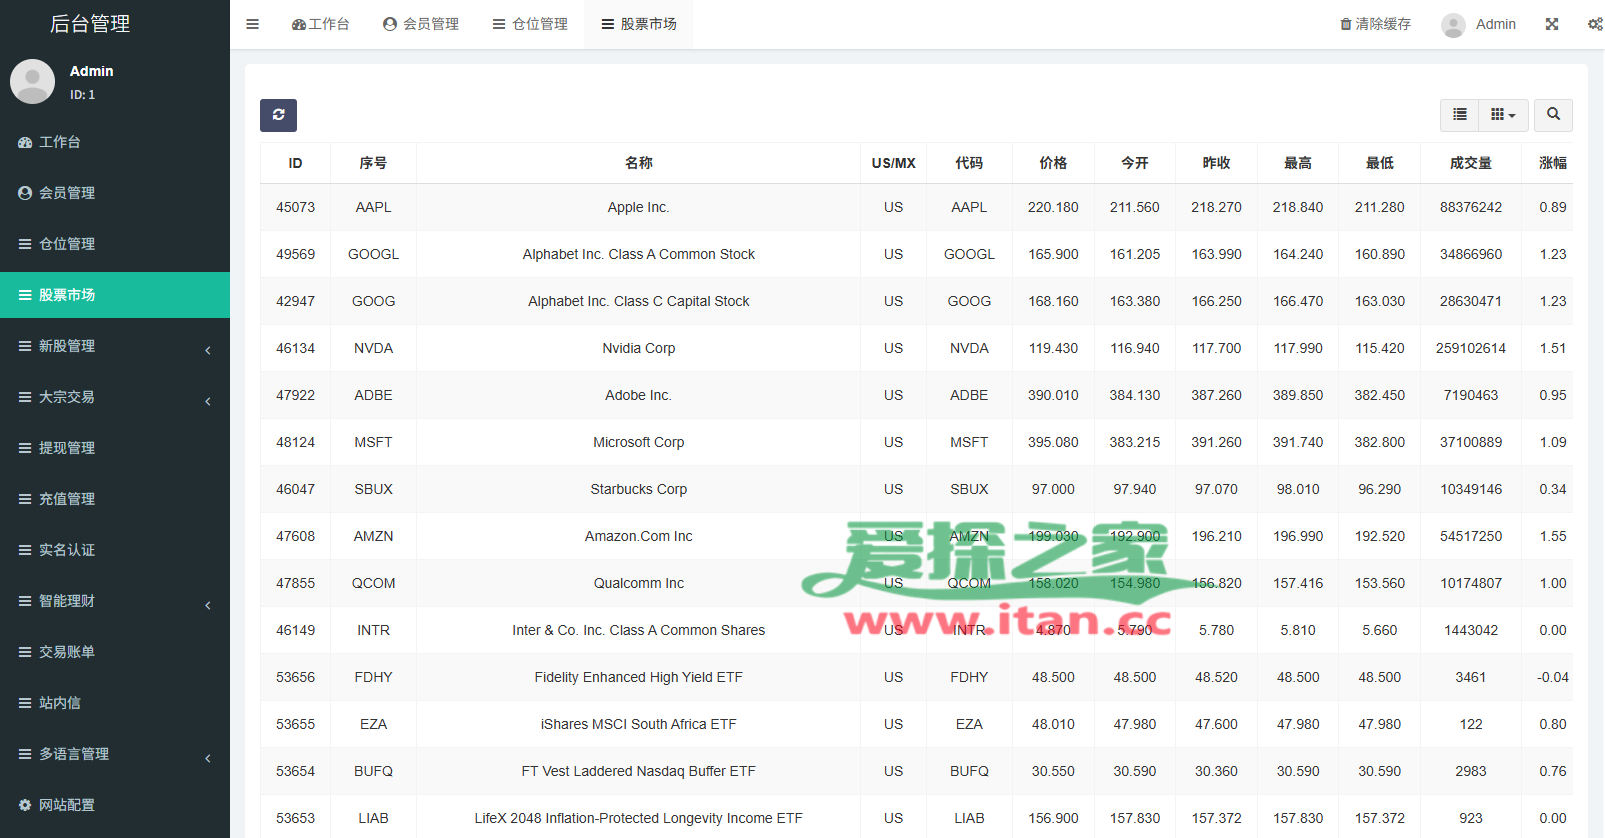Viewport: 1605px width, 838px height.
Task: Switch to the 会员管理 top tab
Action: pos(421,24)
